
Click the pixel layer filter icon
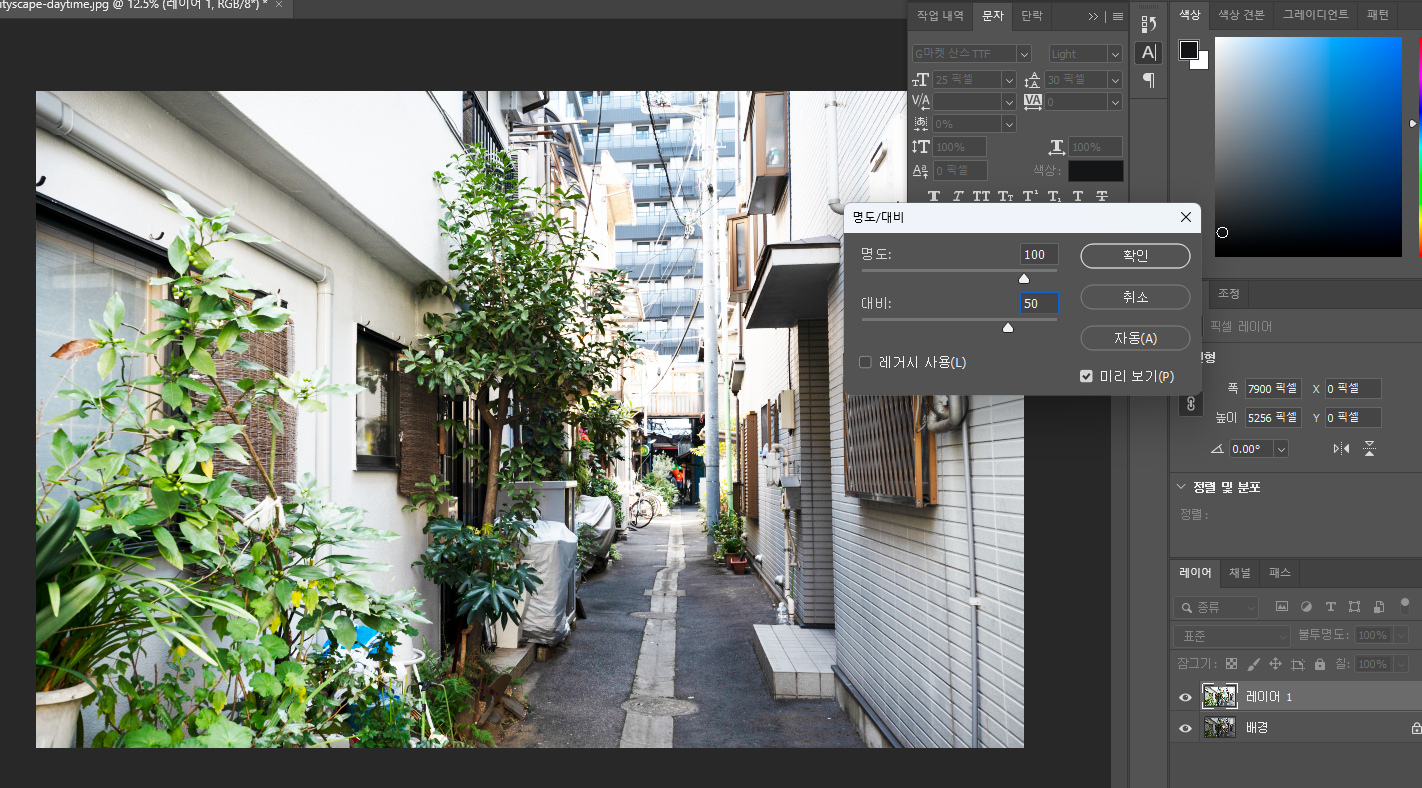[1282, 606]
